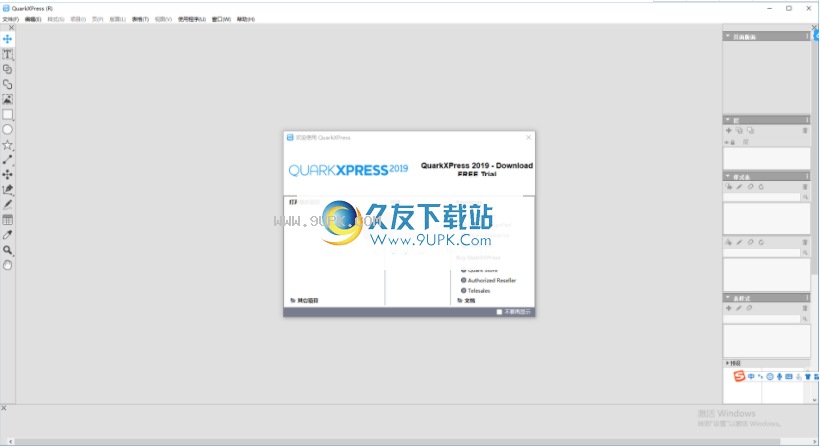The image size is (820, 447).
Task: Delete table style with trash icon
Action: tap(805, 308)
